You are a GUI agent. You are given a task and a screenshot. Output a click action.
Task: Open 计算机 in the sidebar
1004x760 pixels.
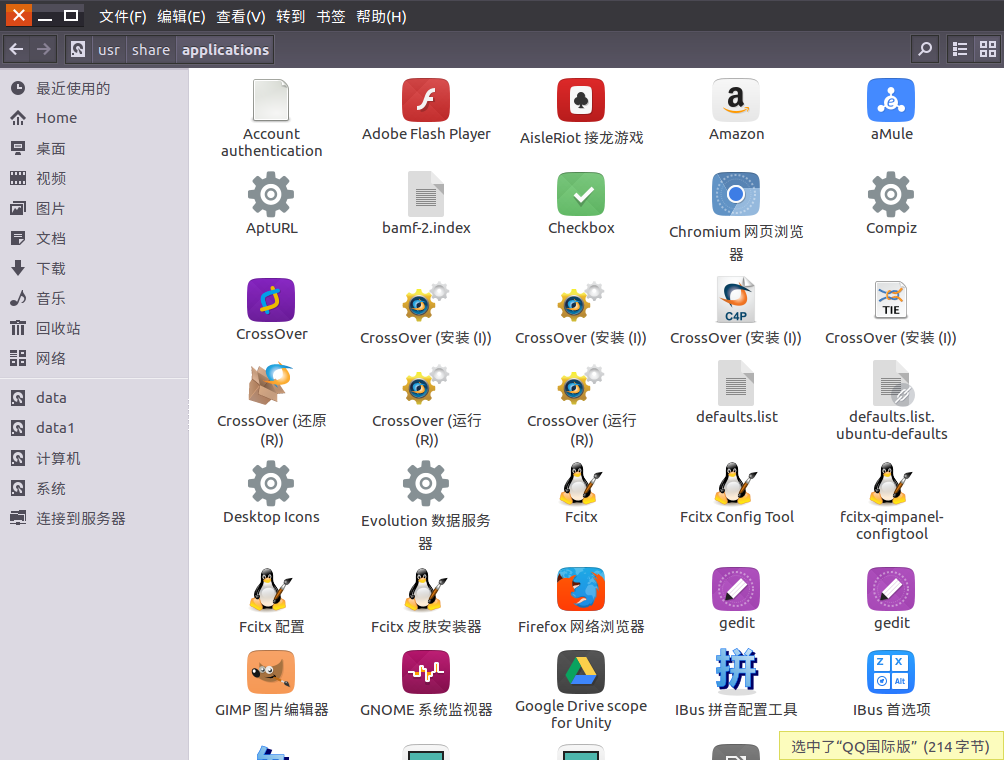point(94,458)
